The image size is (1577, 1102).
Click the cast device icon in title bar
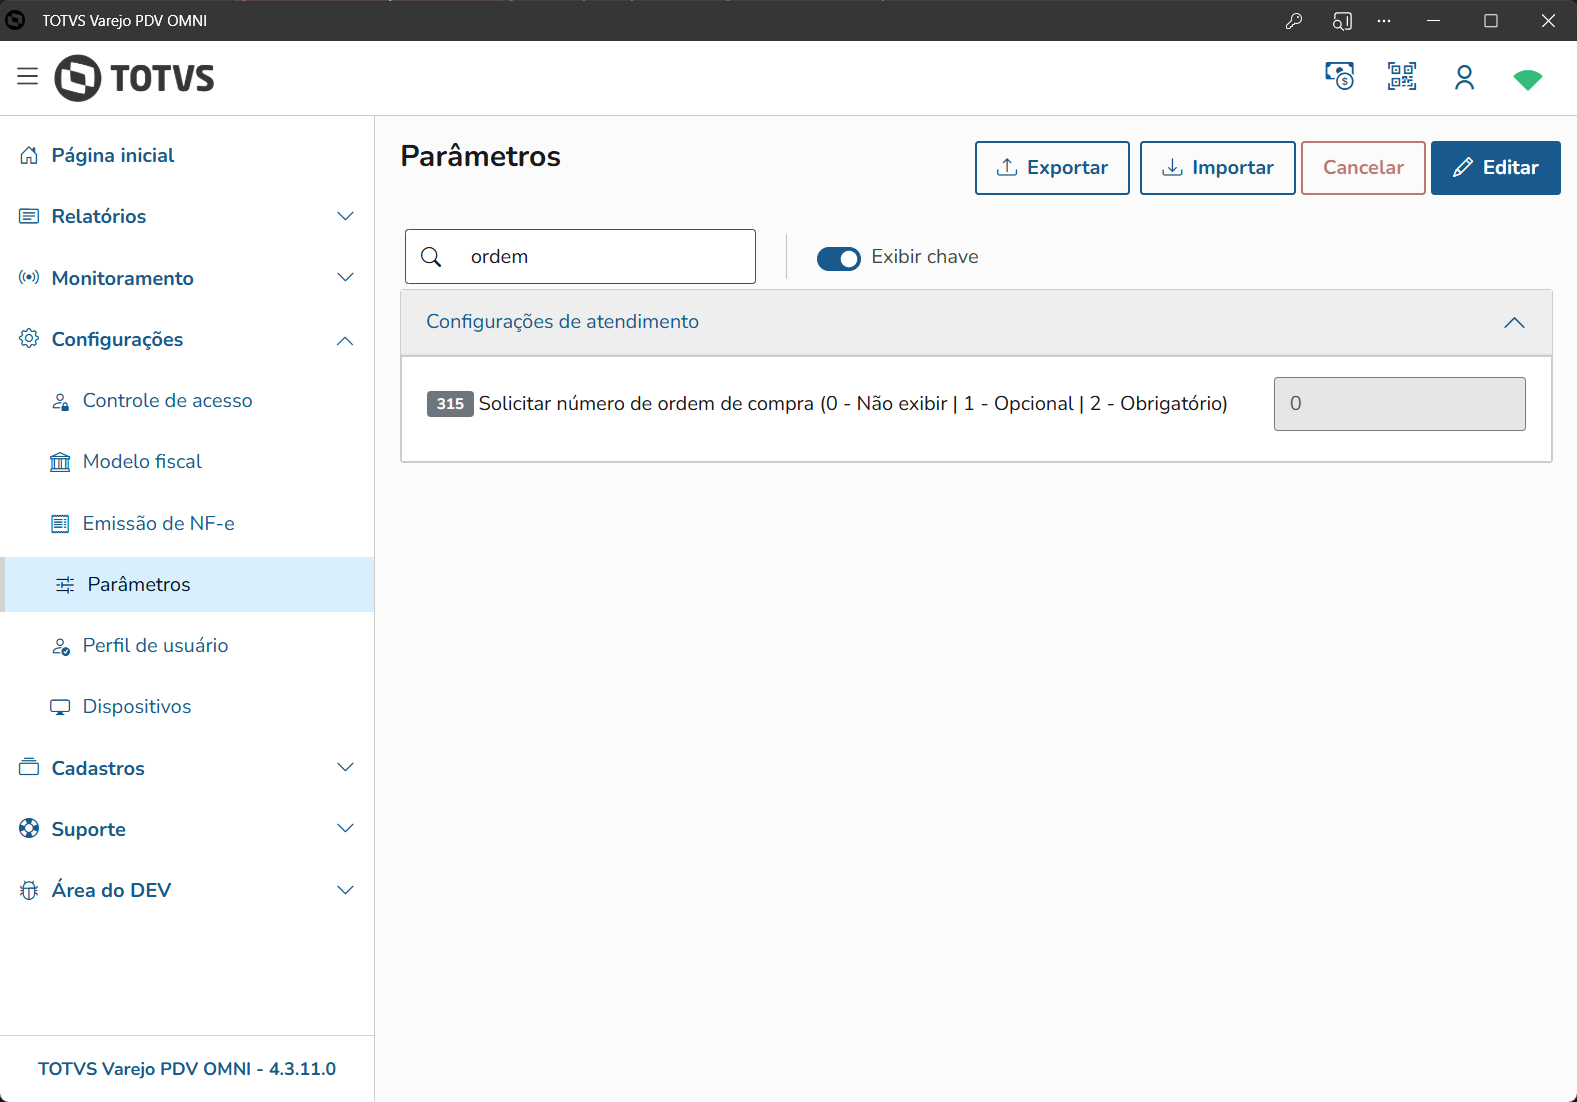pos(1342,21)
